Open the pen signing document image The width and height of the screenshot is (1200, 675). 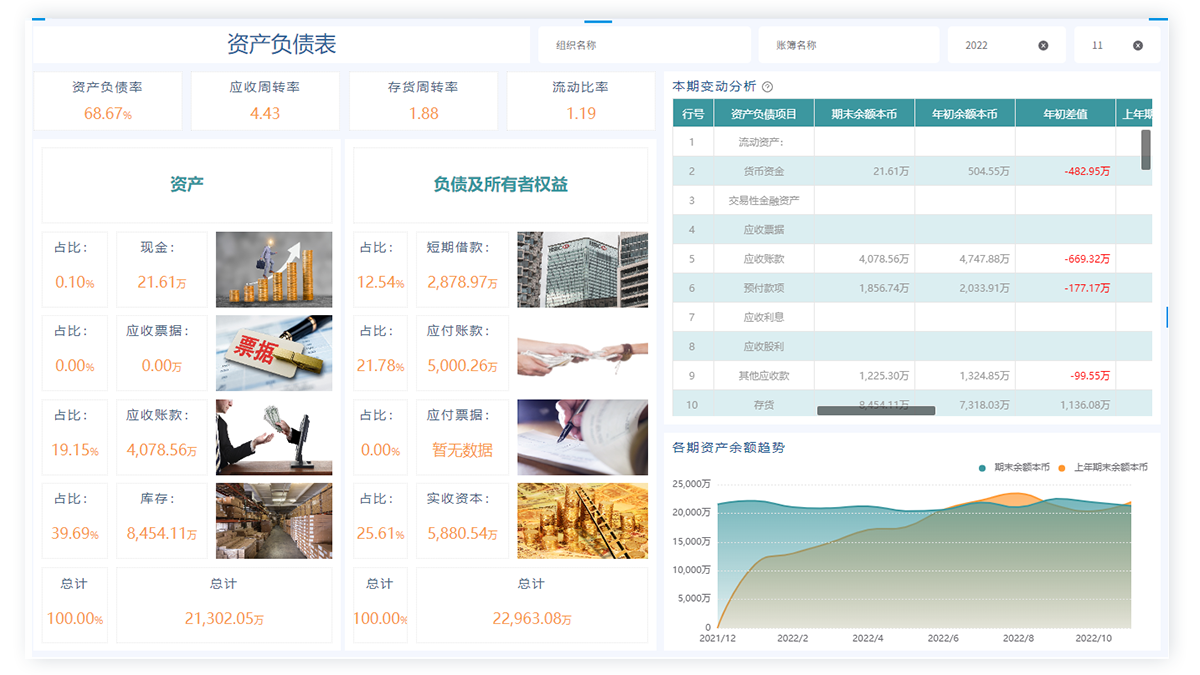click(x=582, y=437)
